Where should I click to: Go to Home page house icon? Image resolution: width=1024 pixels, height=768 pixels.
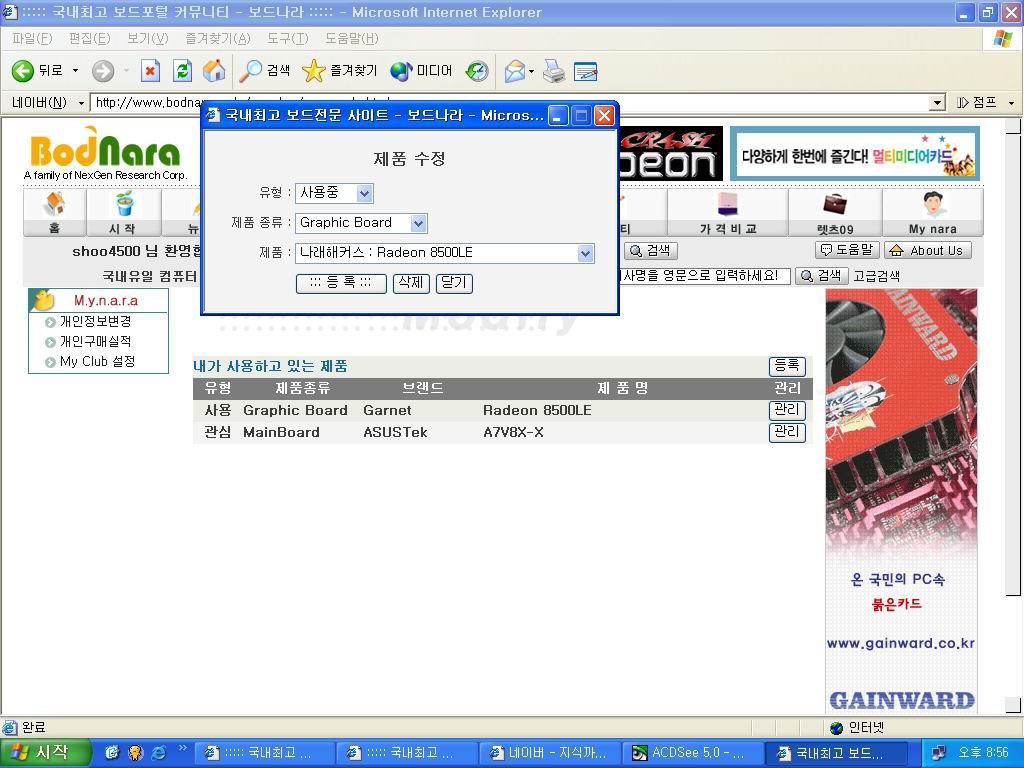(x=214, y=71)
